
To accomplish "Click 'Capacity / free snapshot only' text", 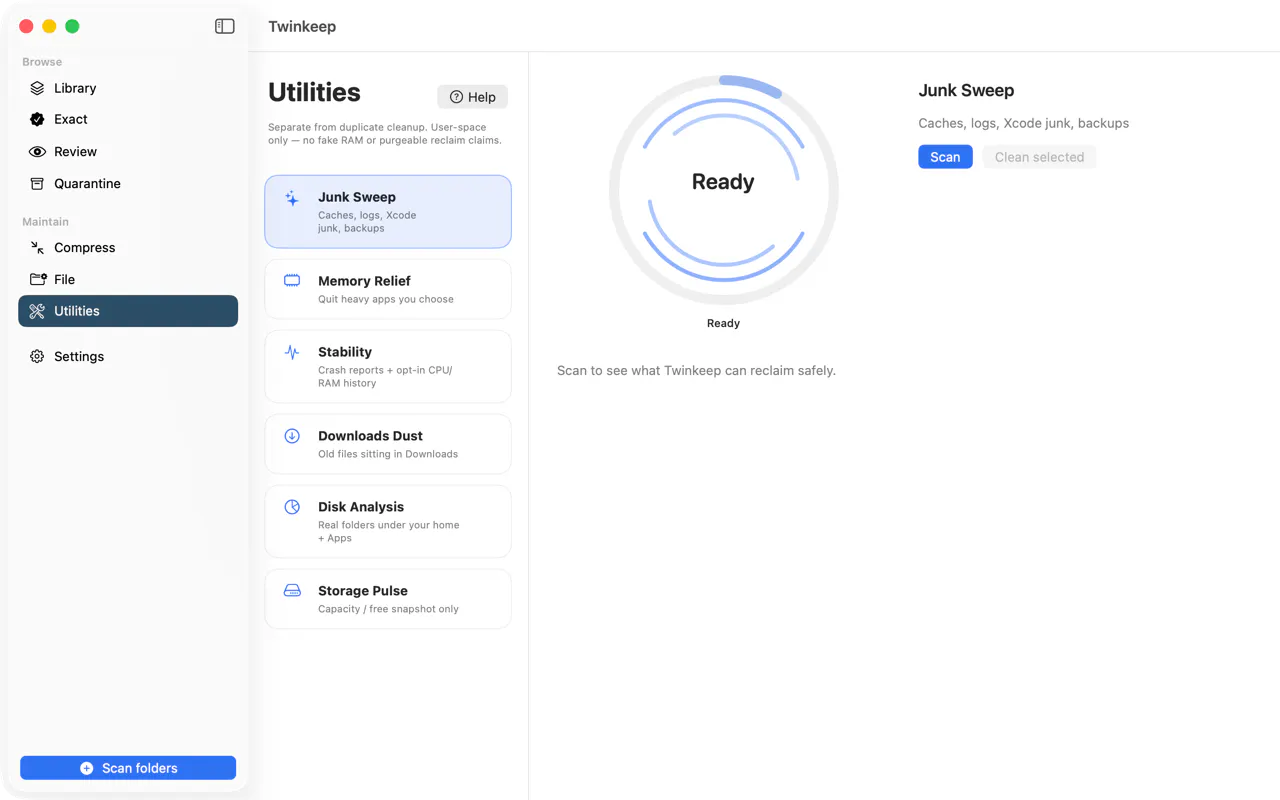I will click(x=388, y=609).
